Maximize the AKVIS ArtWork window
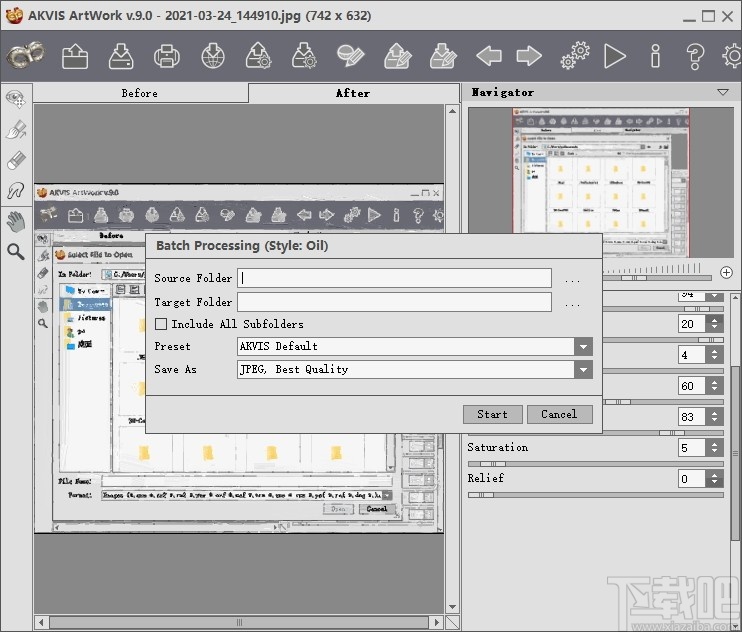Image resolution: width=742 pixels, height=632 pixels. coord(708,17)
